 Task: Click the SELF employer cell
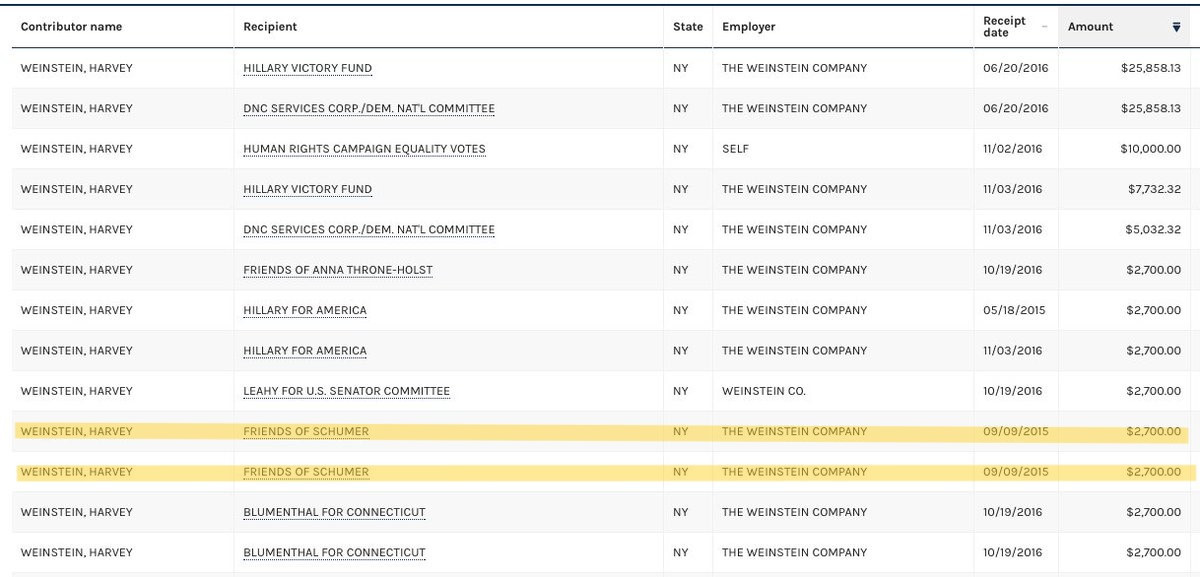tap(735, 149)
